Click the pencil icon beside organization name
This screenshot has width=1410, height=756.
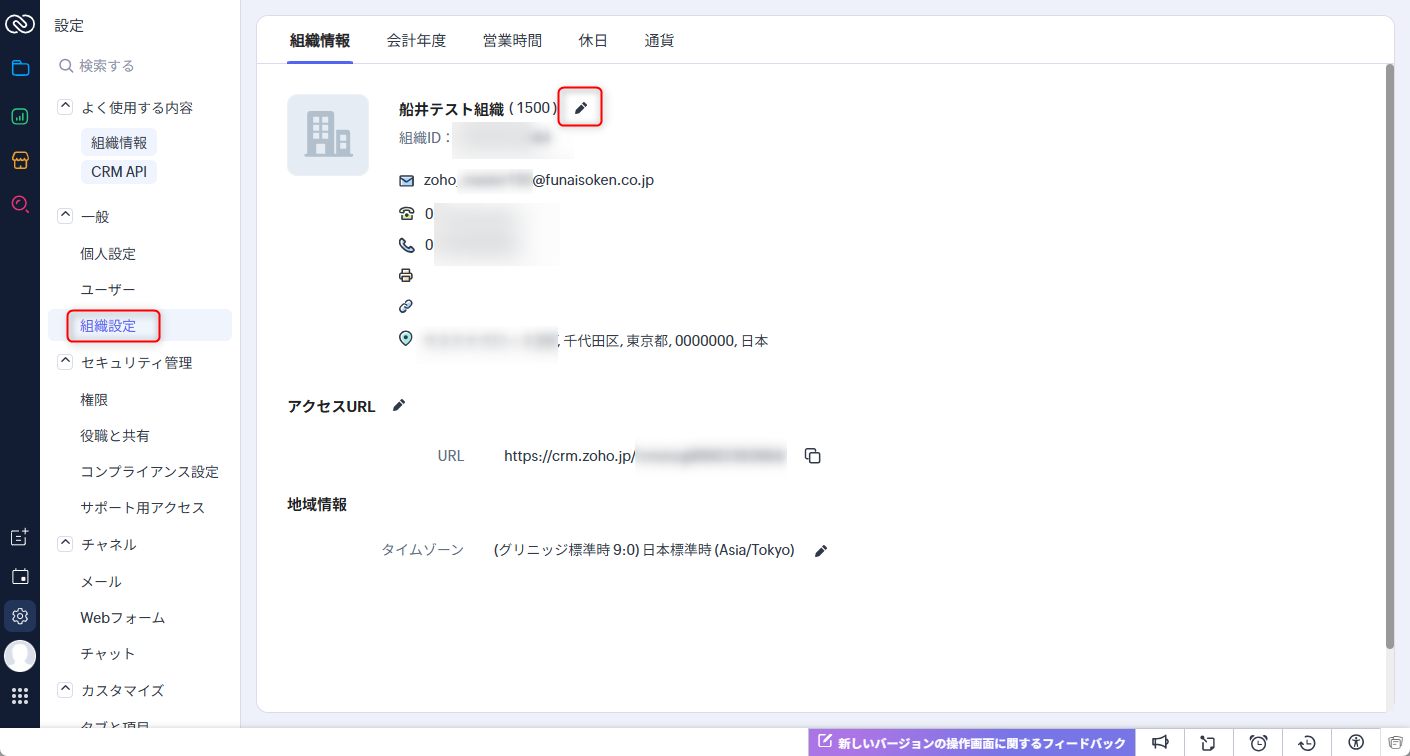[581, 108]
